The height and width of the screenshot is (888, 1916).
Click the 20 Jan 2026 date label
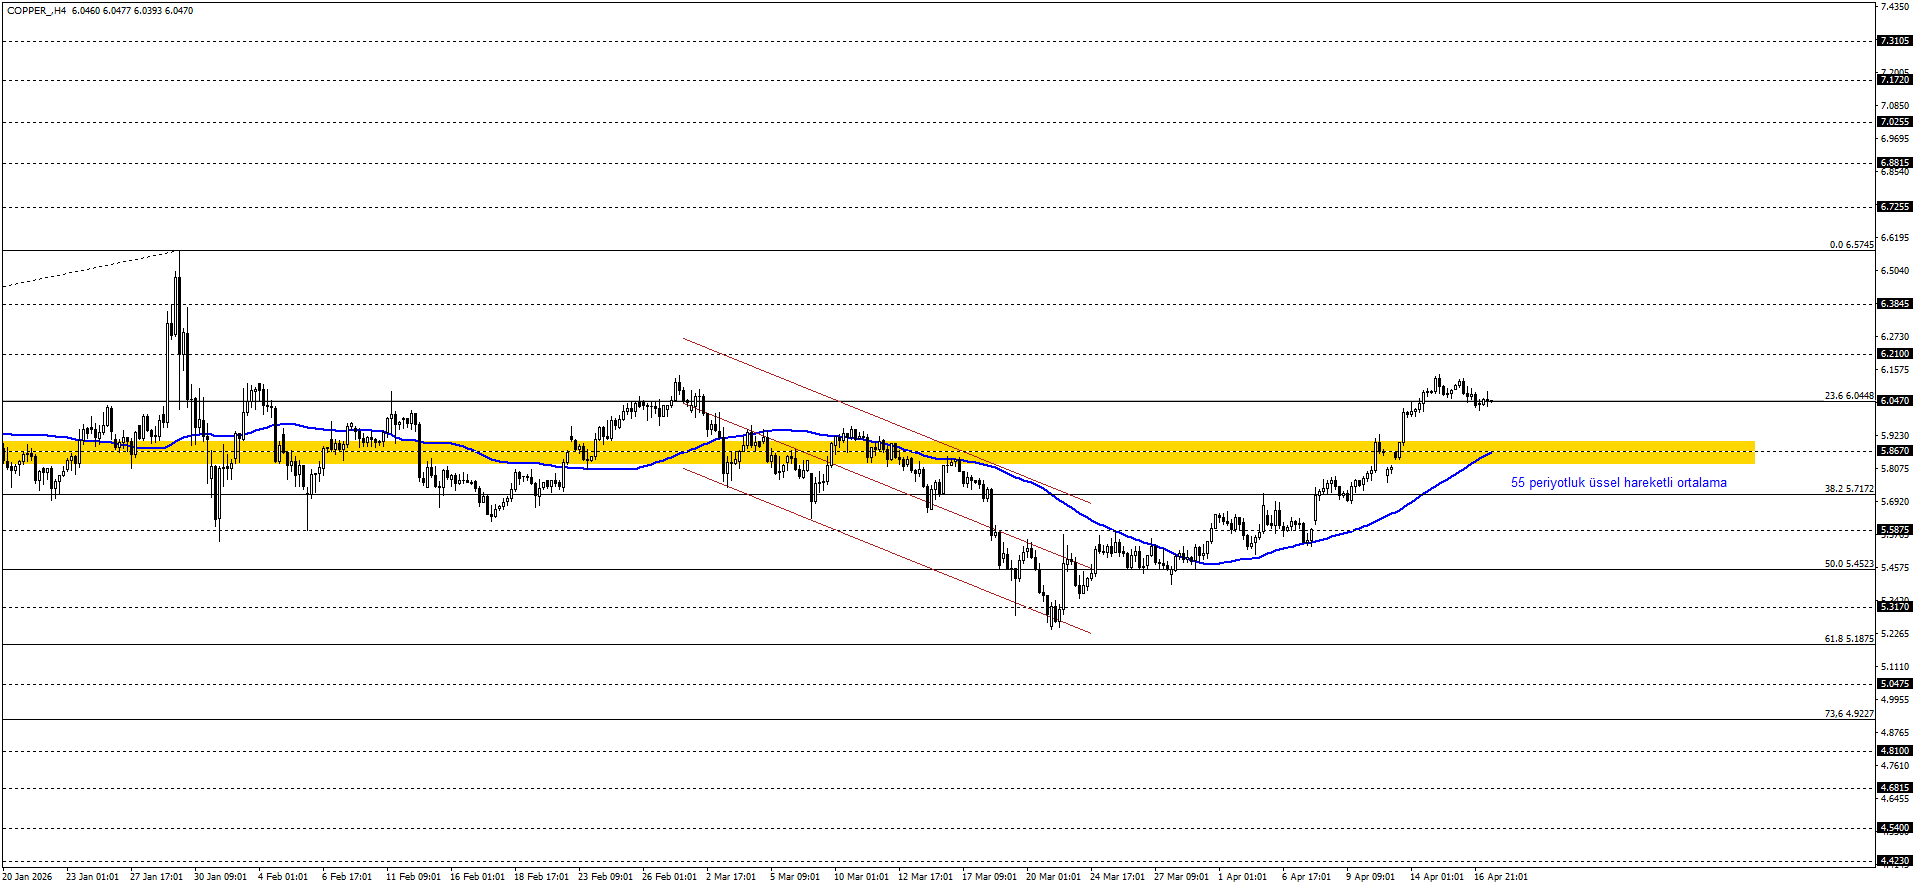27,877
